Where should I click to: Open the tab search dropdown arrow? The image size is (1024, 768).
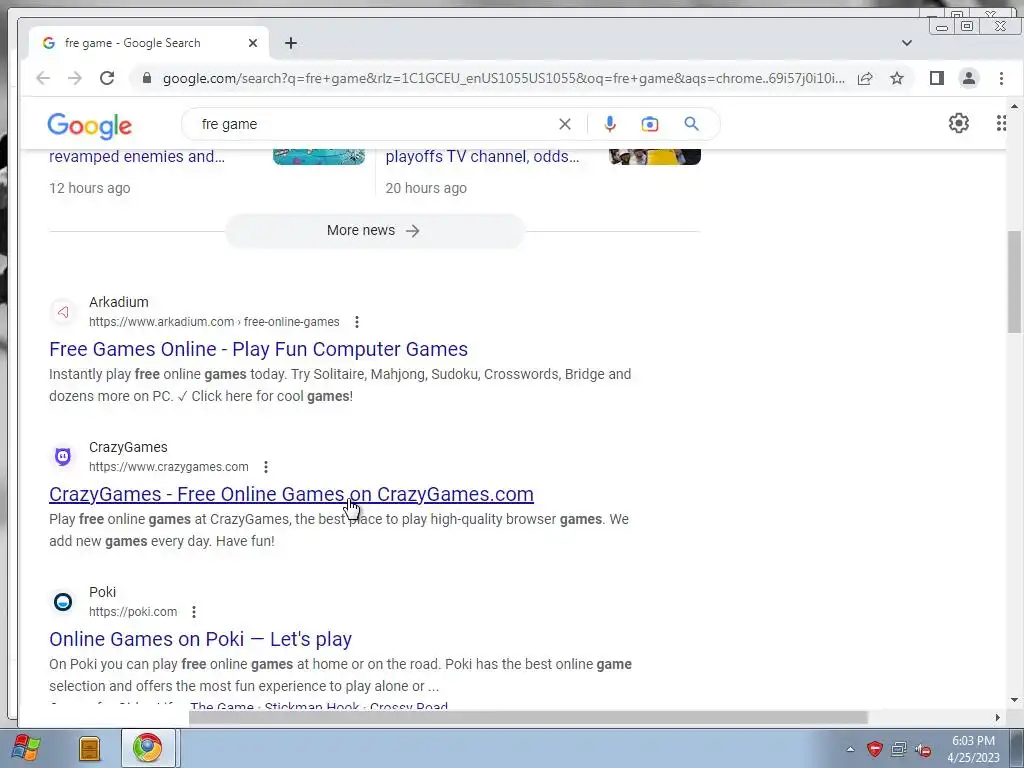pyautogui.click(x=906, y=43)
